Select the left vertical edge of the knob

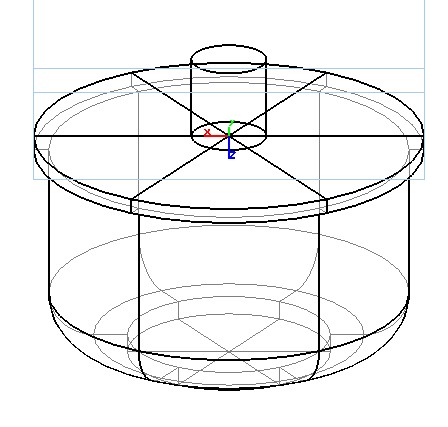tap(191, 99)
